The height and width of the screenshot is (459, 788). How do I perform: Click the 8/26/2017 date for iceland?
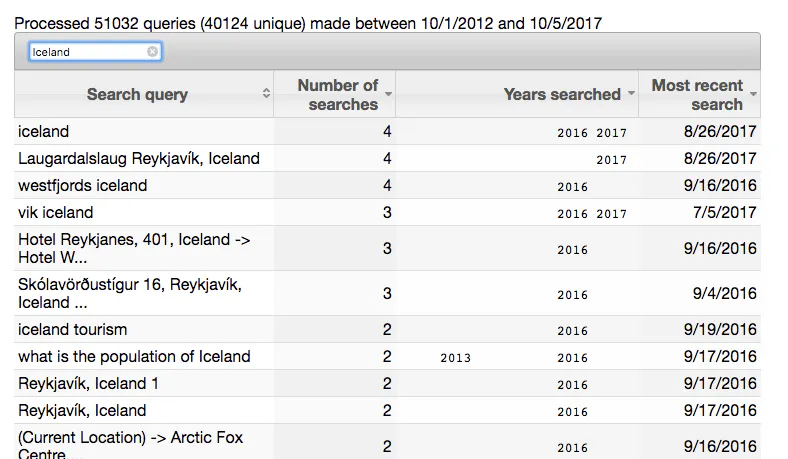tap(720, 131)
